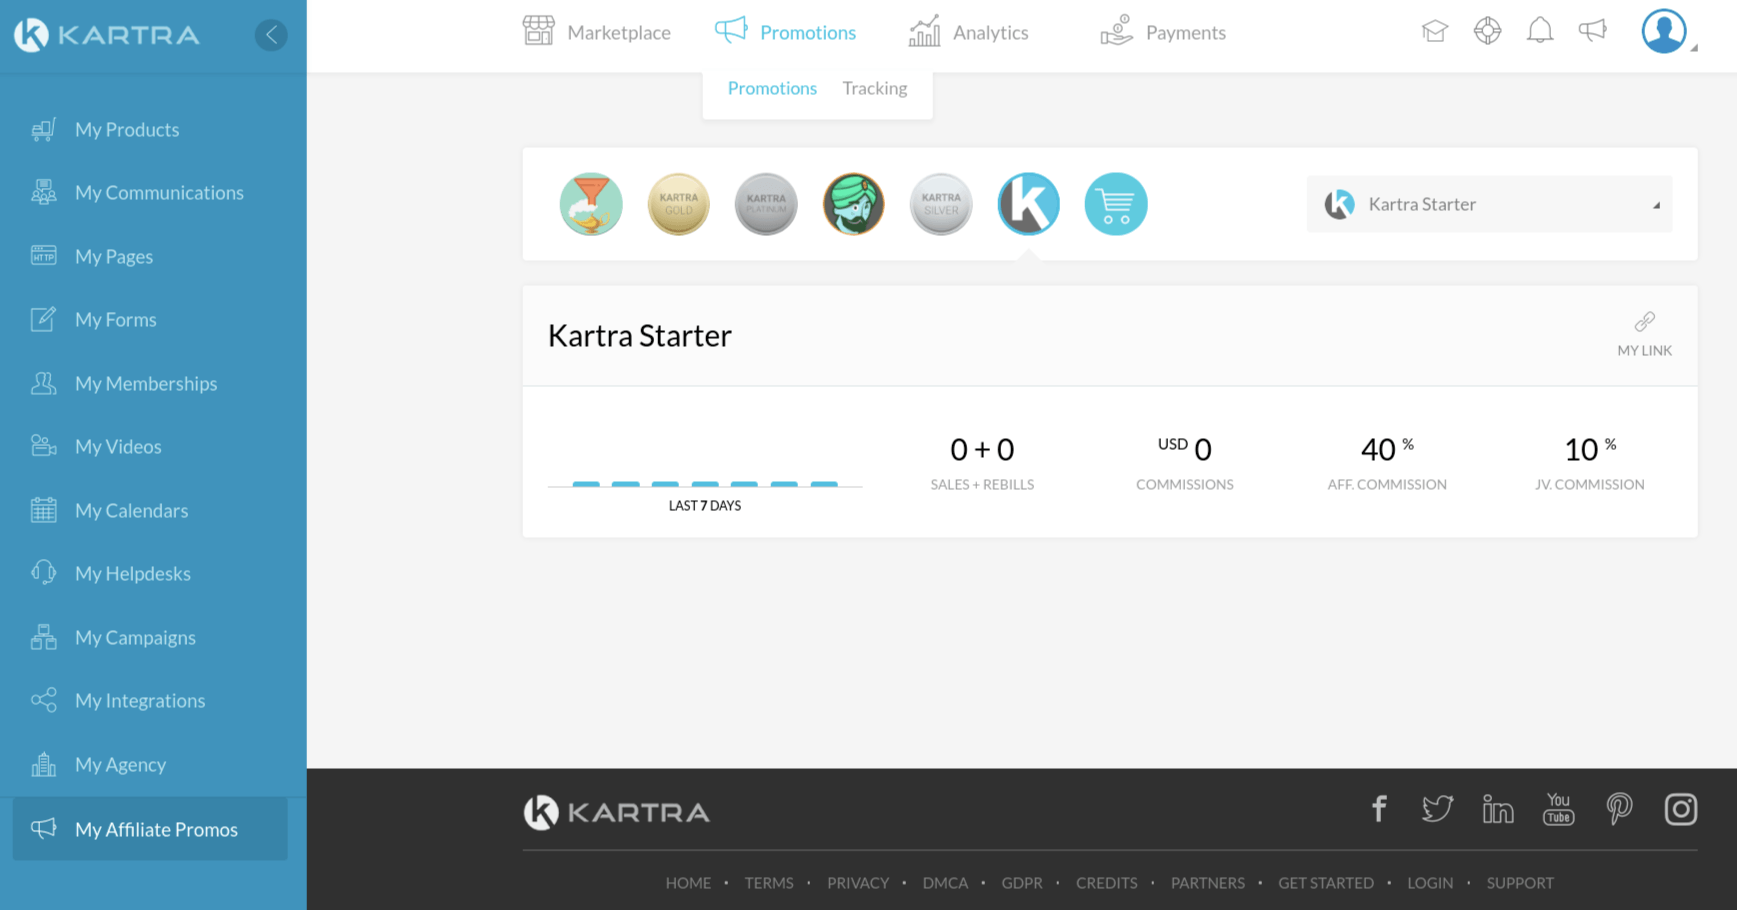Image resolution: width=1737 pixels, height=910 pixels.
Task: Select the Kartra Gold promo badge
Action: point(678,204)
